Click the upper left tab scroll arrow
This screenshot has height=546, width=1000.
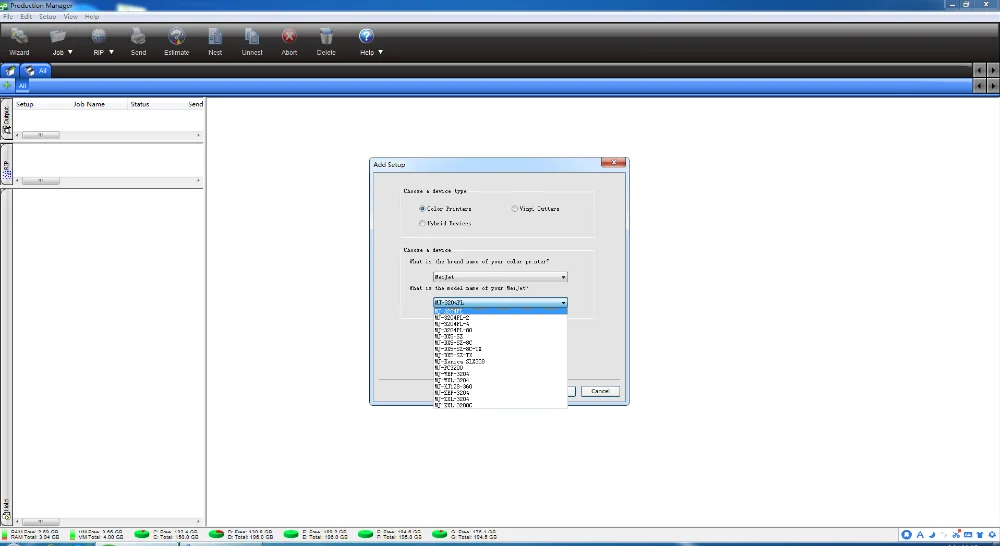pyautogui.click(x=980, y=70)
